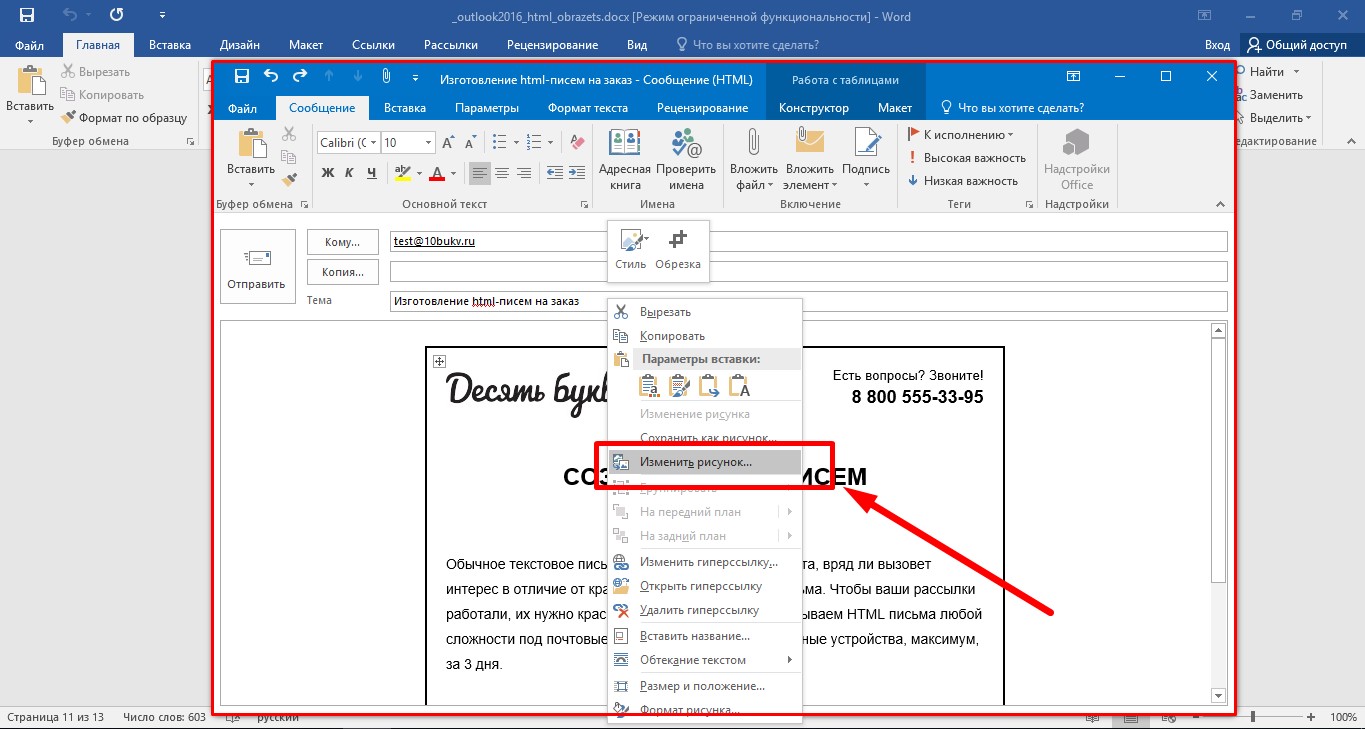
Task: Open Outlook quick access toolbar customization arrow
Action: (415, 77)
